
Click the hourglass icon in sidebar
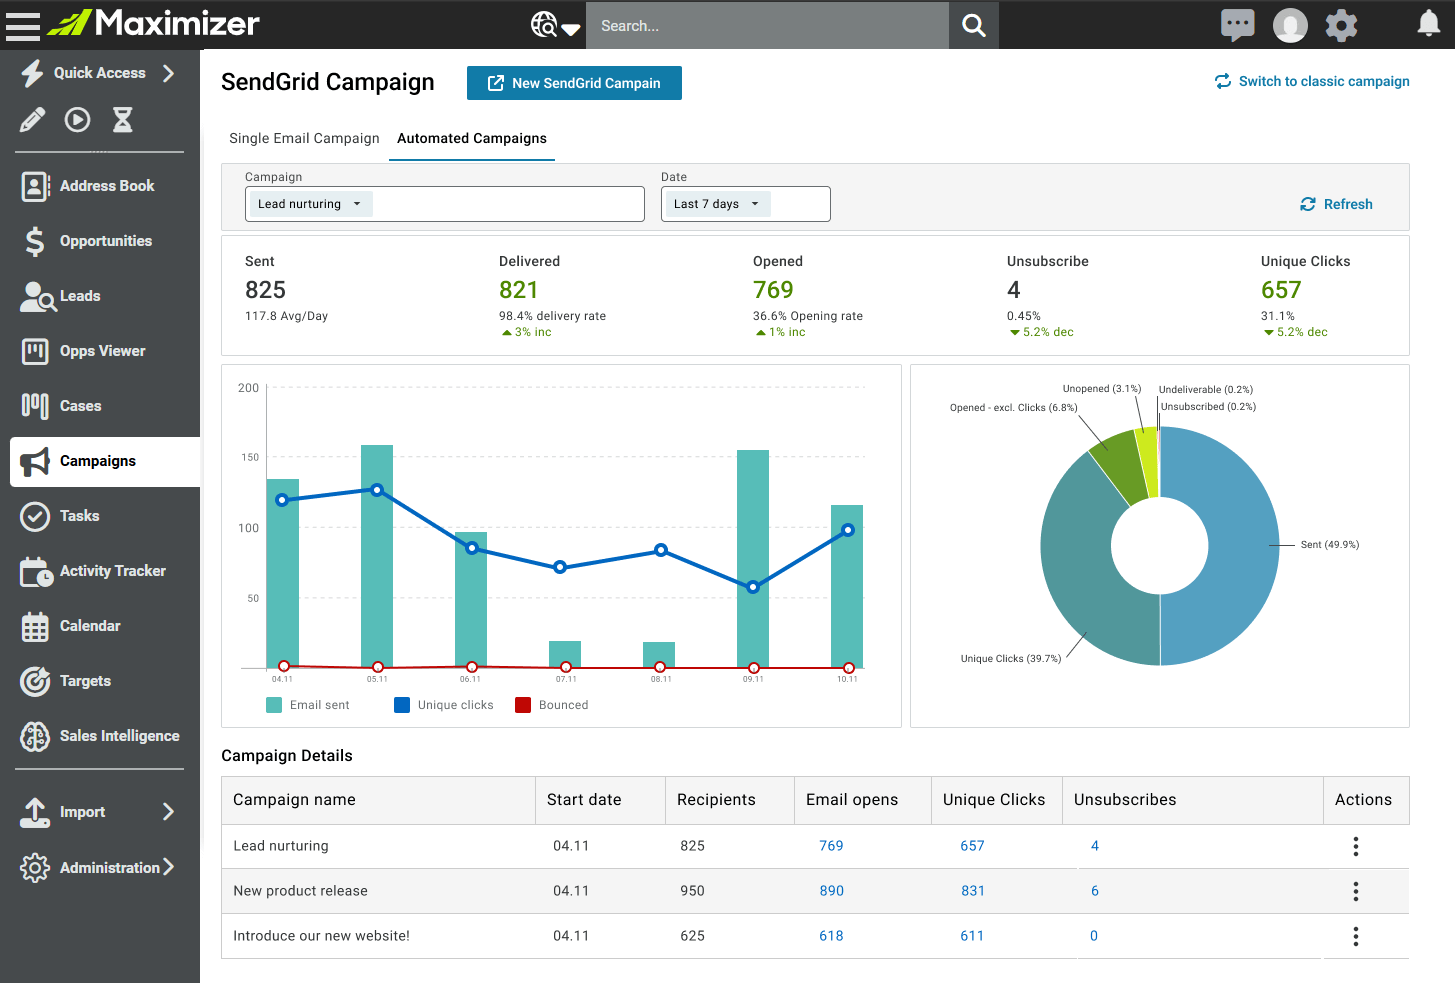click(122, 120)
